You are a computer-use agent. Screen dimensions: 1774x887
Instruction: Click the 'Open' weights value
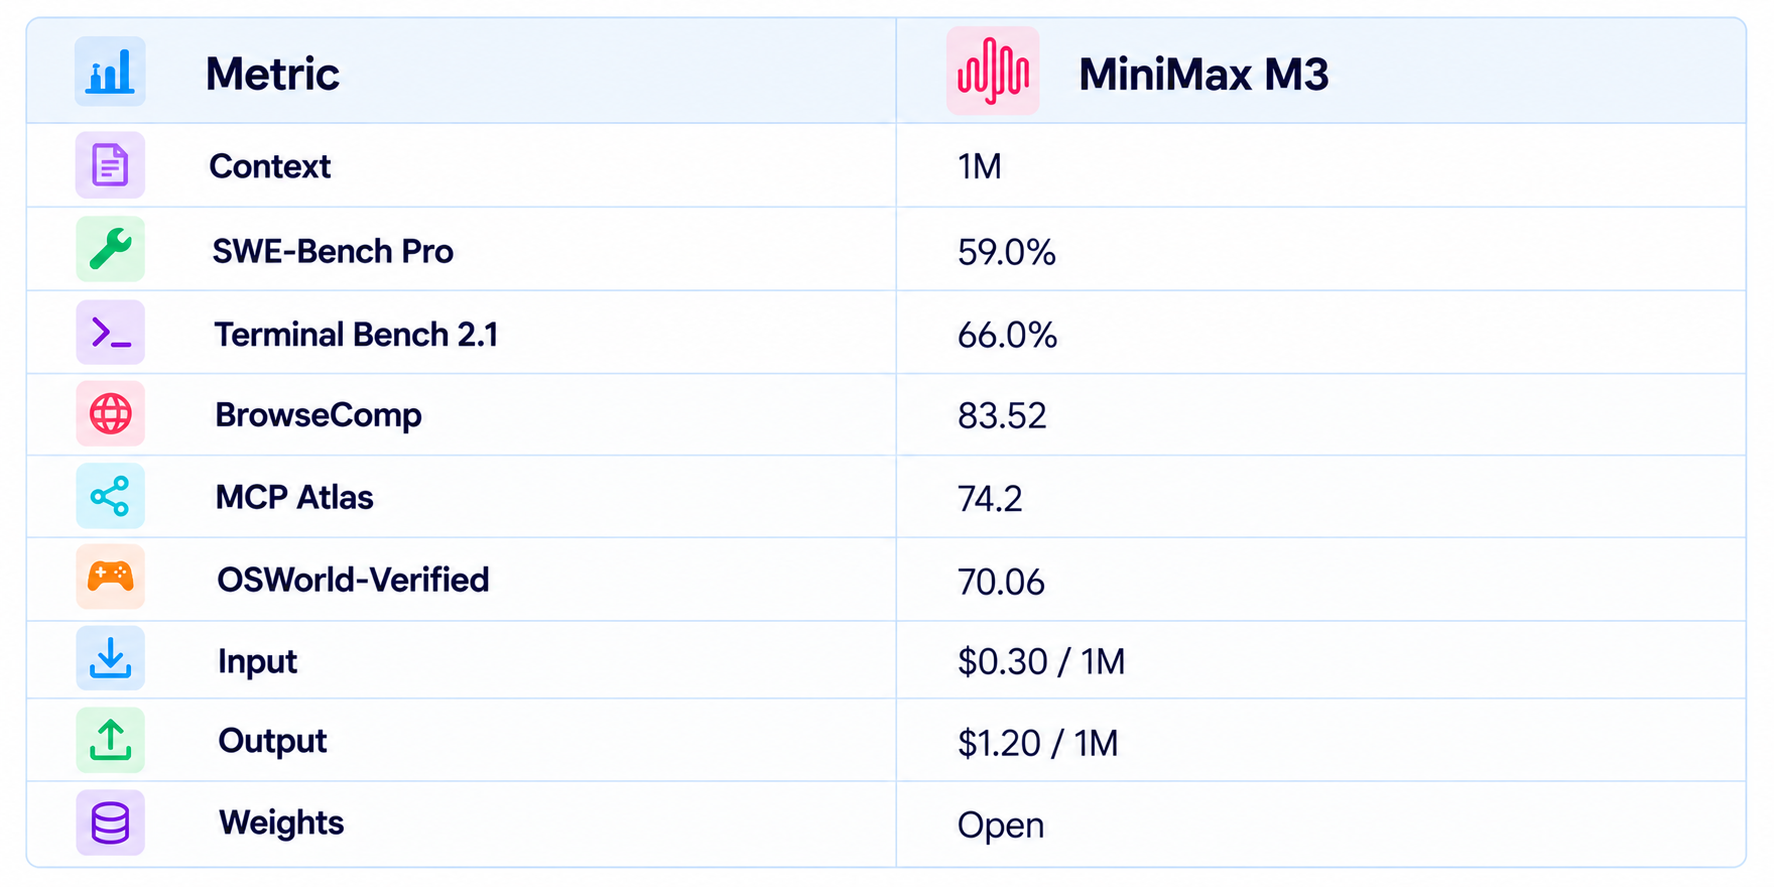[1000, 826]
